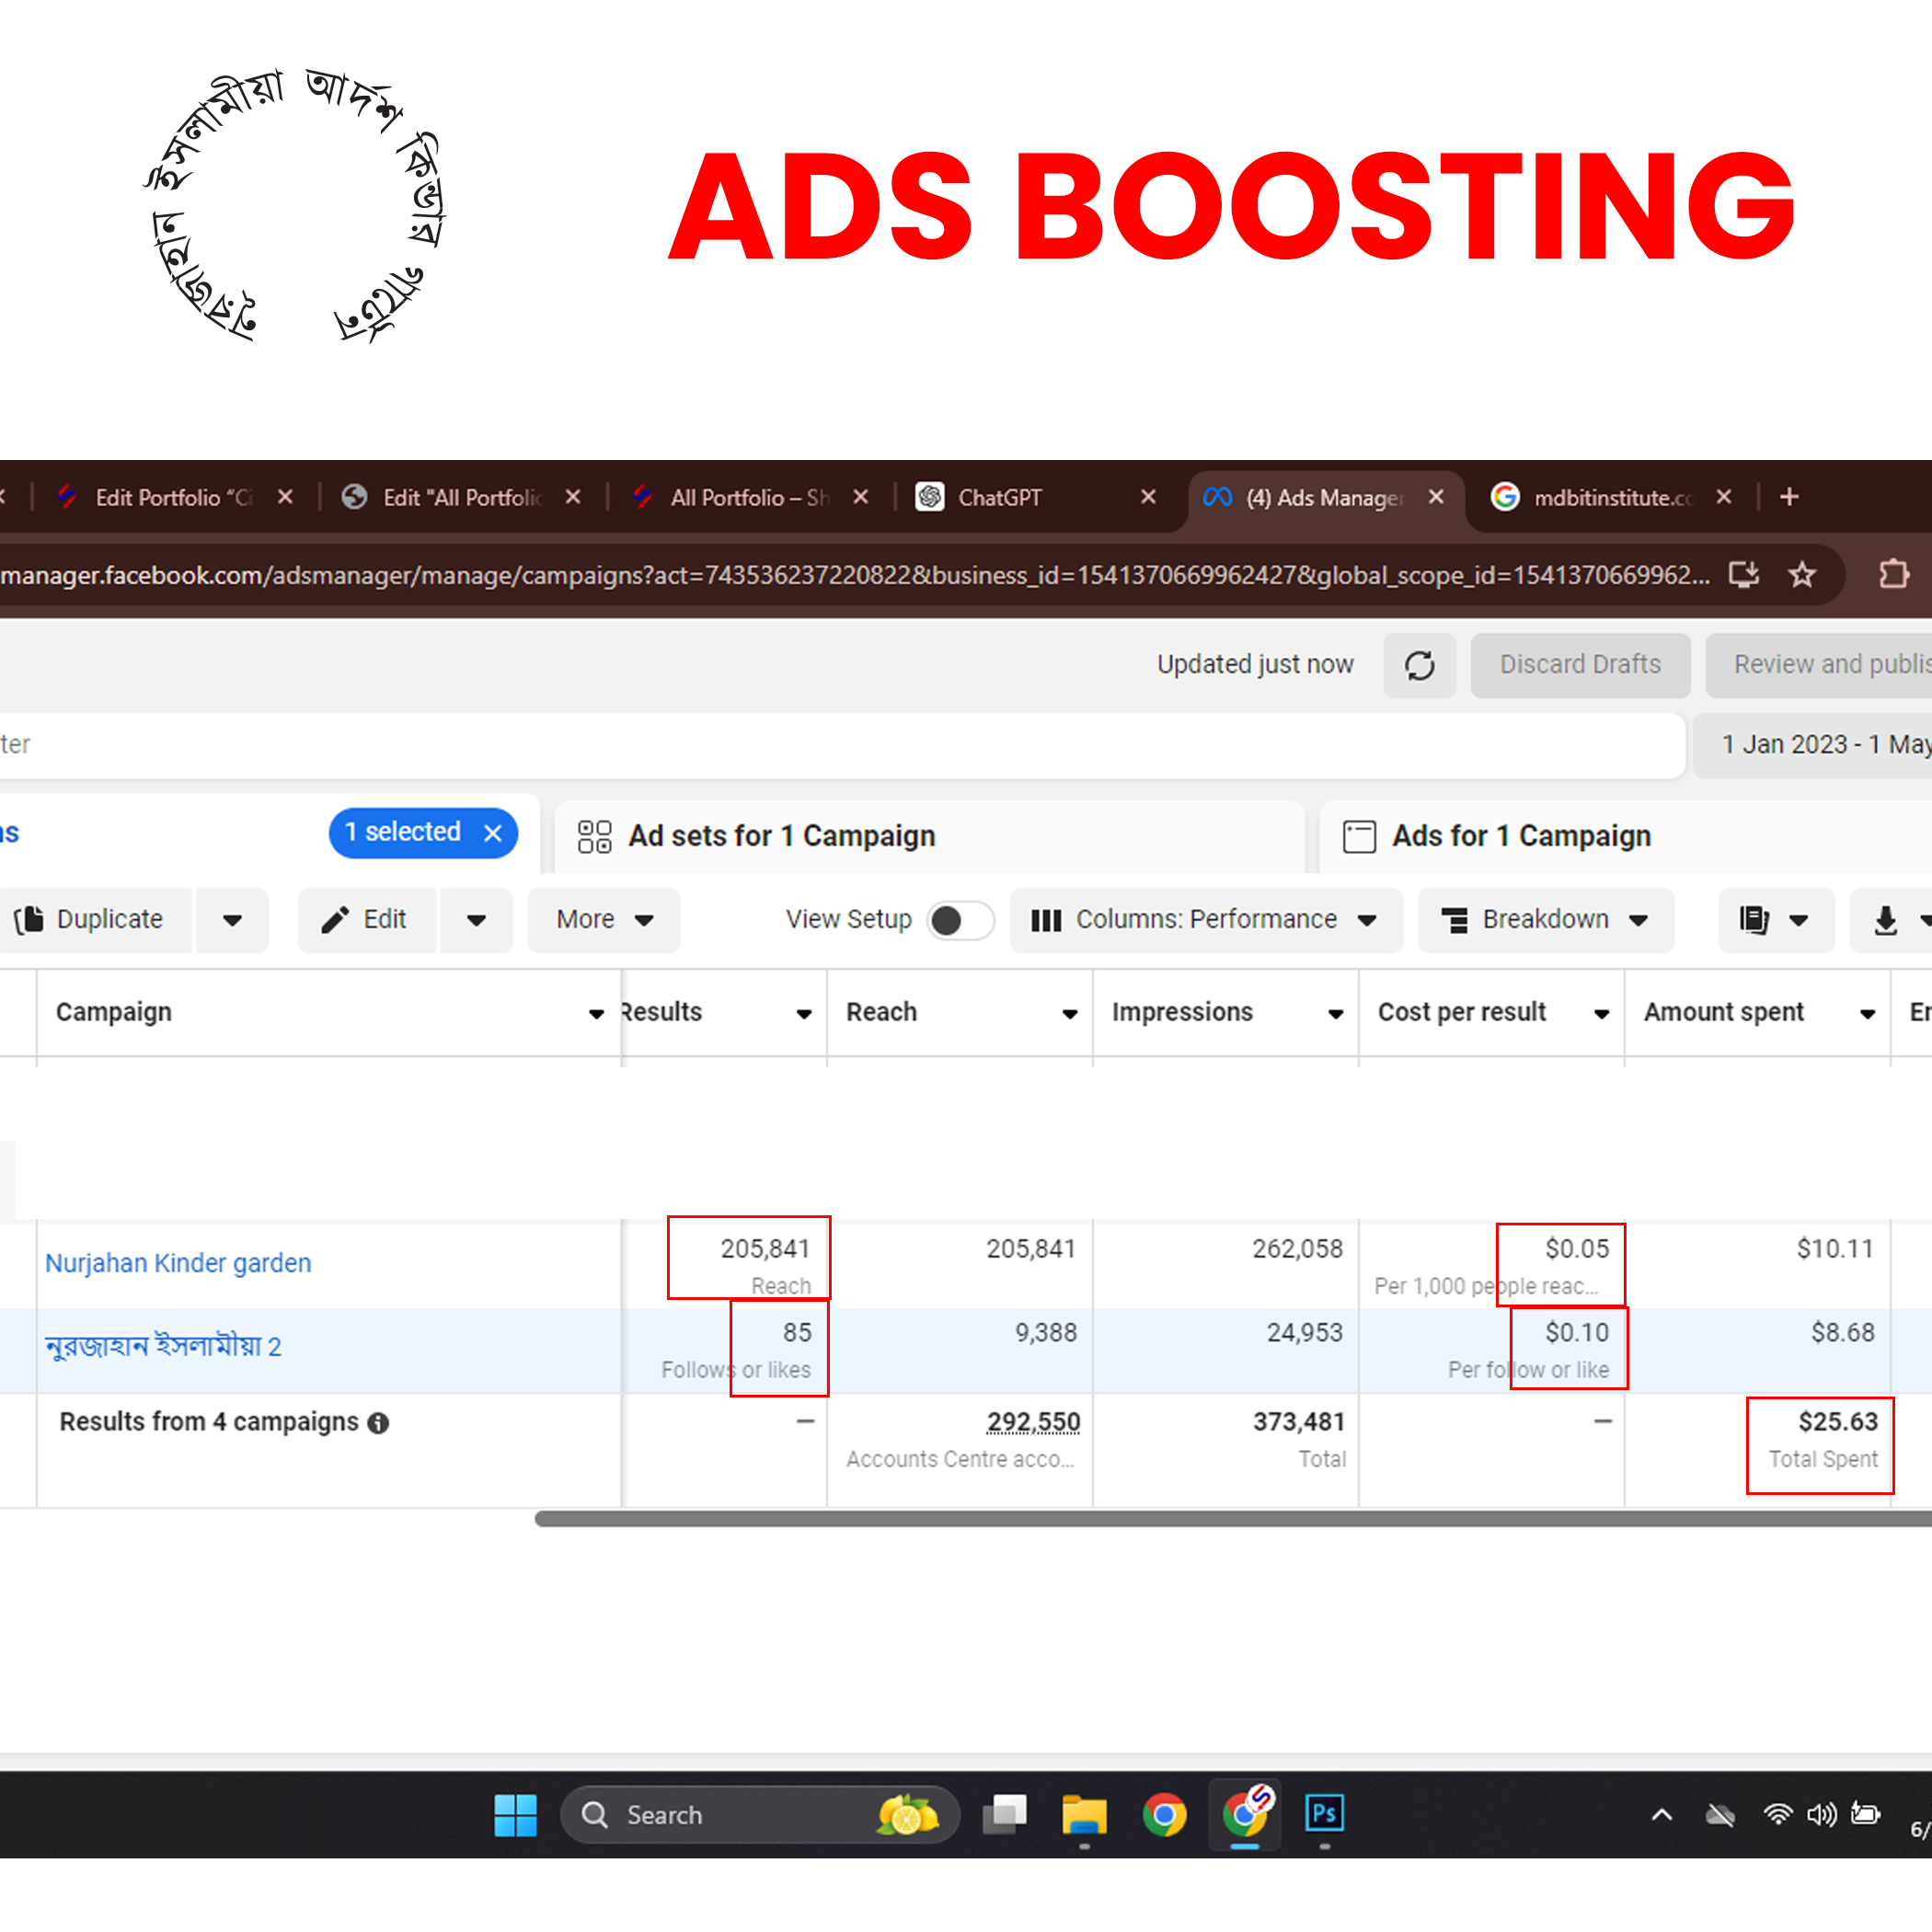Expand the More actions dropdown
1932x1932 pixels.
click(604, 920)
